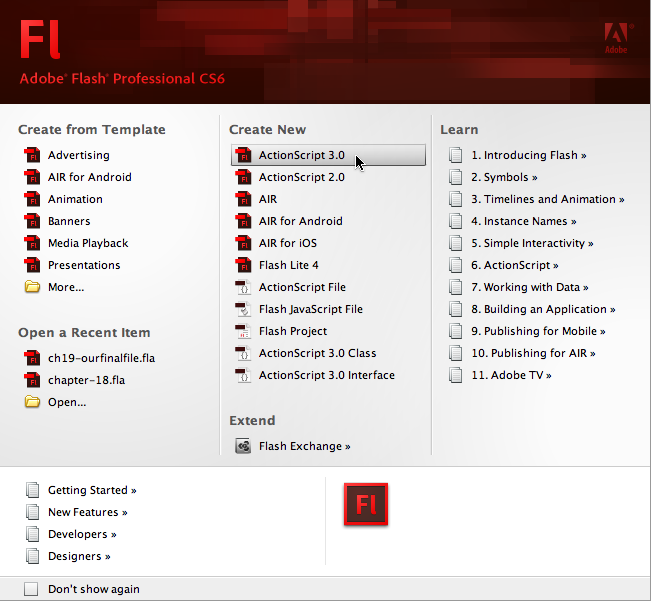Enable the Don't show again checkbox
This screenshot has height=601, width=651.
(31, 589)
